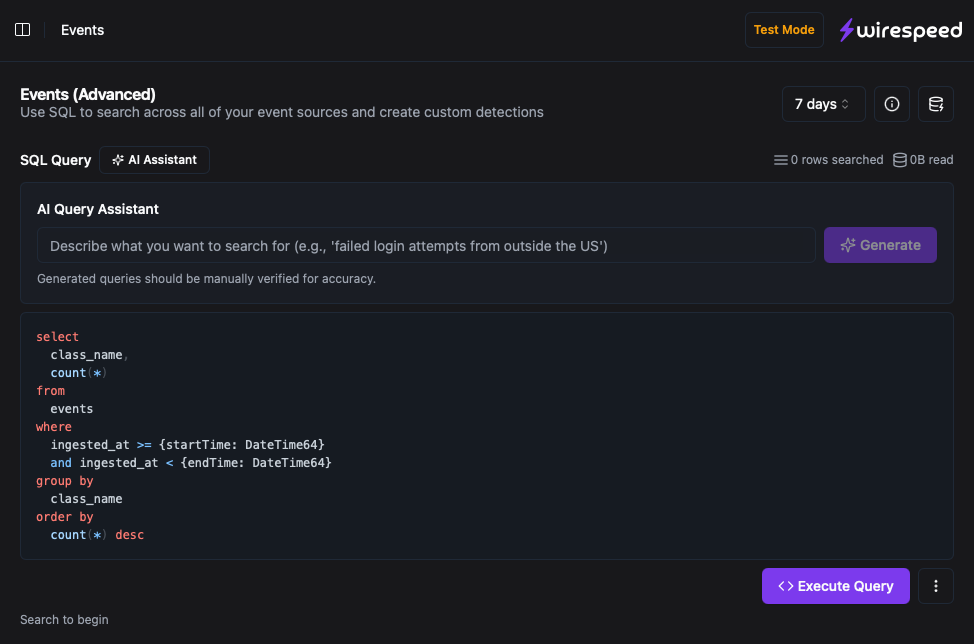Click the sparkles icon on AI Assistant
Viewport: 974px width, 644px height.
[118, 159]
